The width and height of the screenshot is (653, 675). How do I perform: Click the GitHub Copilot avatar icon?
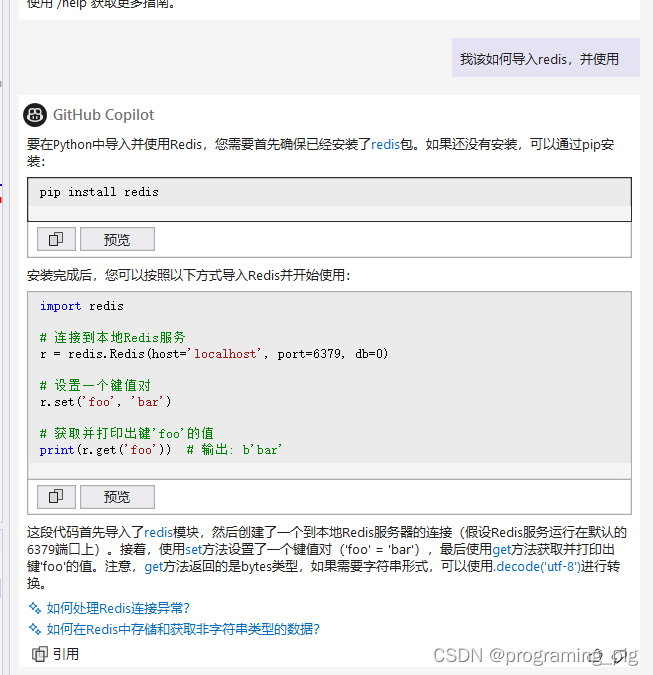35,115
